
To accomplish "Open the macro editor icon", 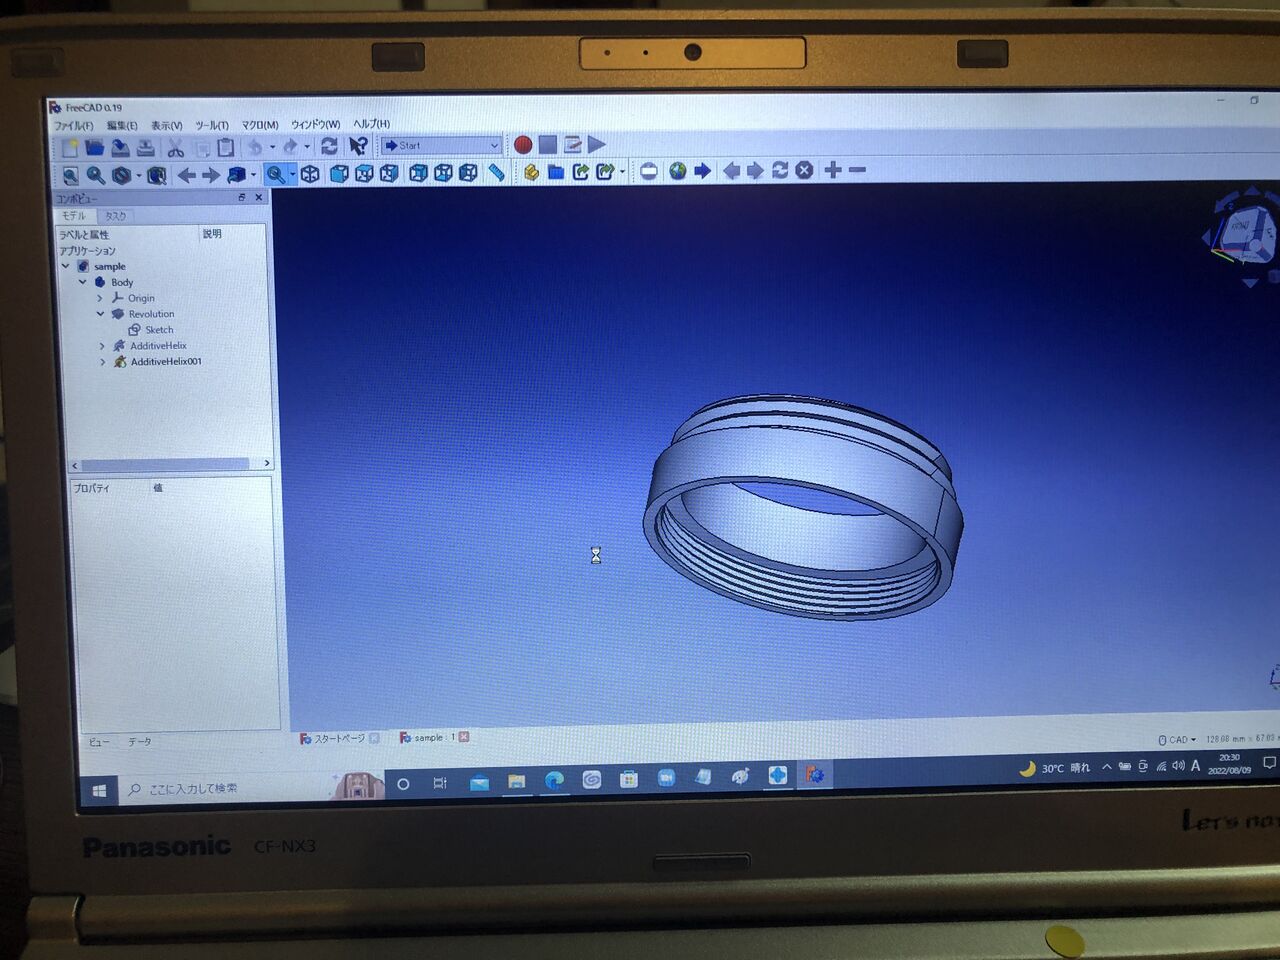I will [x=573, y=145].
